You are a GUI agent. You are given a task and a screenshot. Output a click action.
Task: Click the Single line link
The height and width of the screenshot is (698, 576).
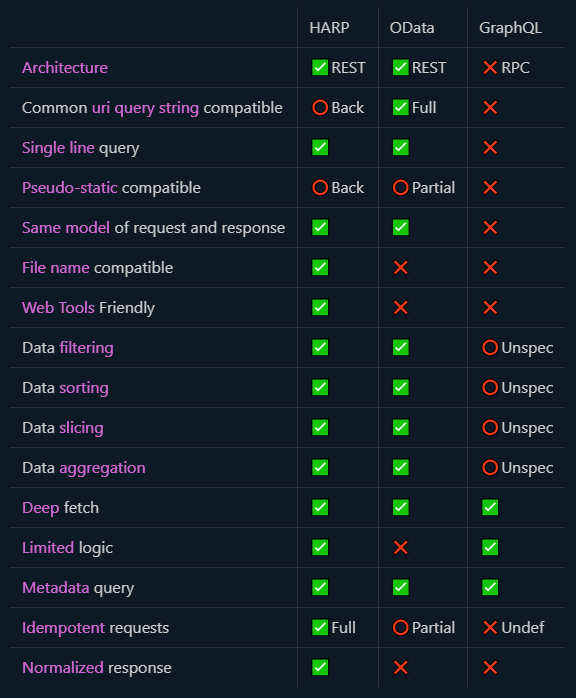click(58, 148)
